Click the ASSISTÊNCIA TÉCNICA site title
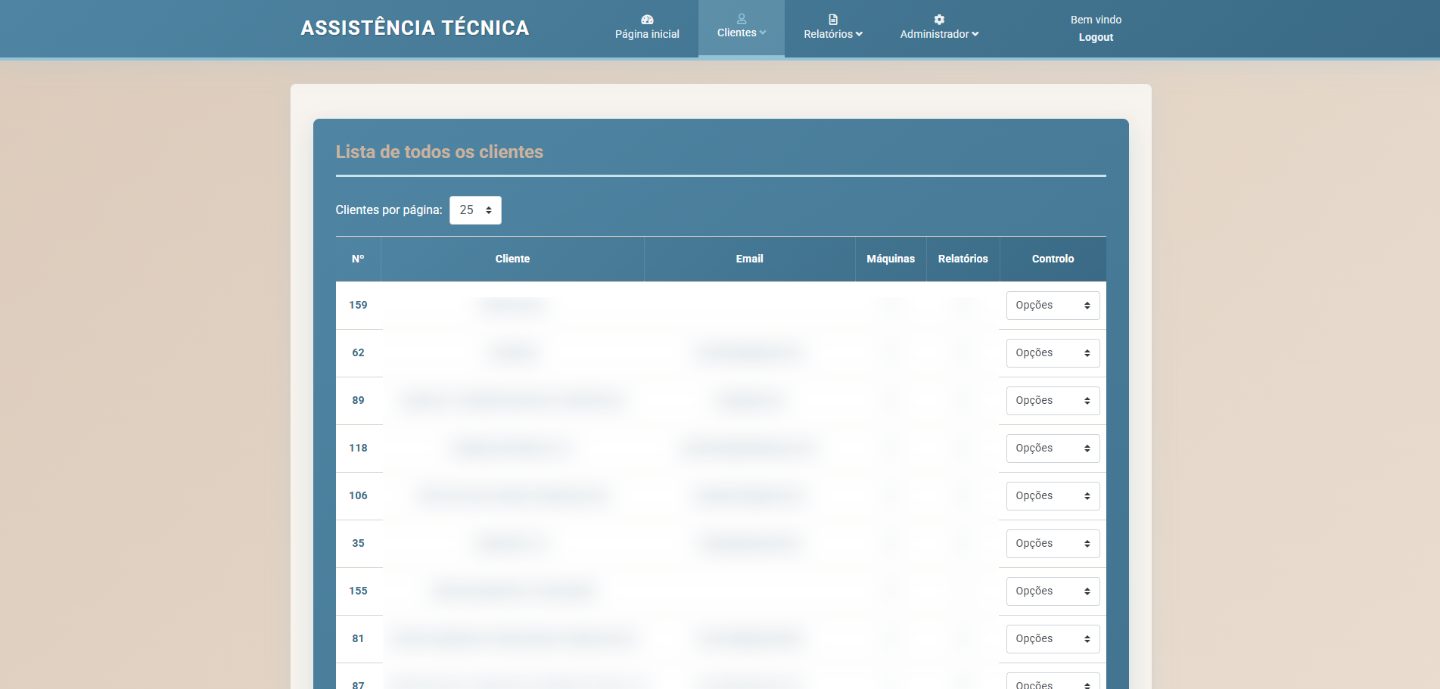 pyautogui.click(x=415, y=28)
